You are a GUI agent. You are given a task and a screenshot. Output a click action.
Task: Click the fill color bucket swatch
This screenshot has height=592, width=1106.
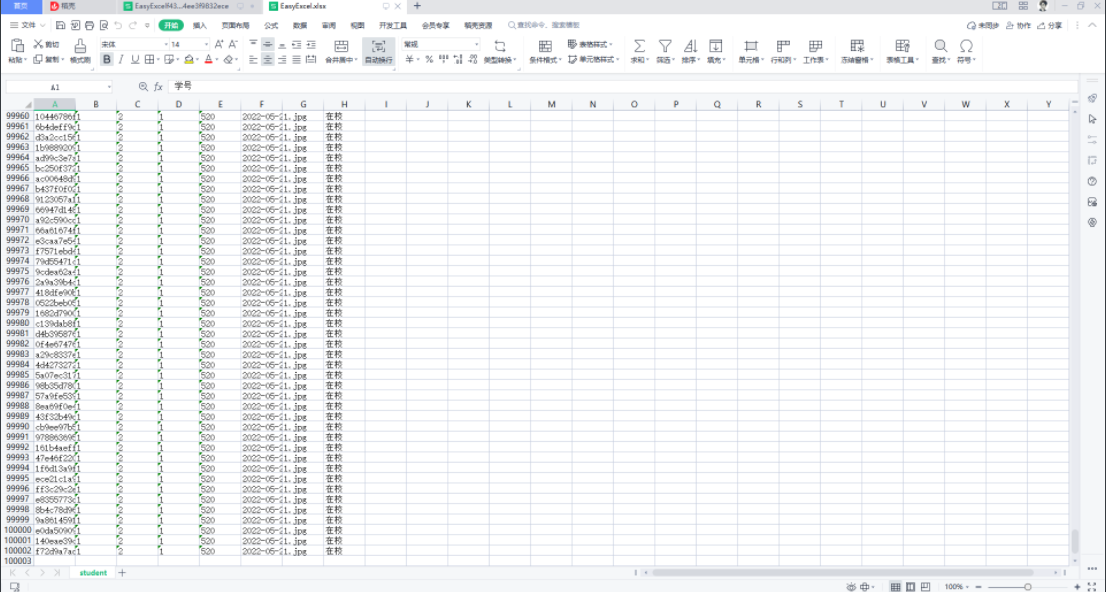[188, 60]
